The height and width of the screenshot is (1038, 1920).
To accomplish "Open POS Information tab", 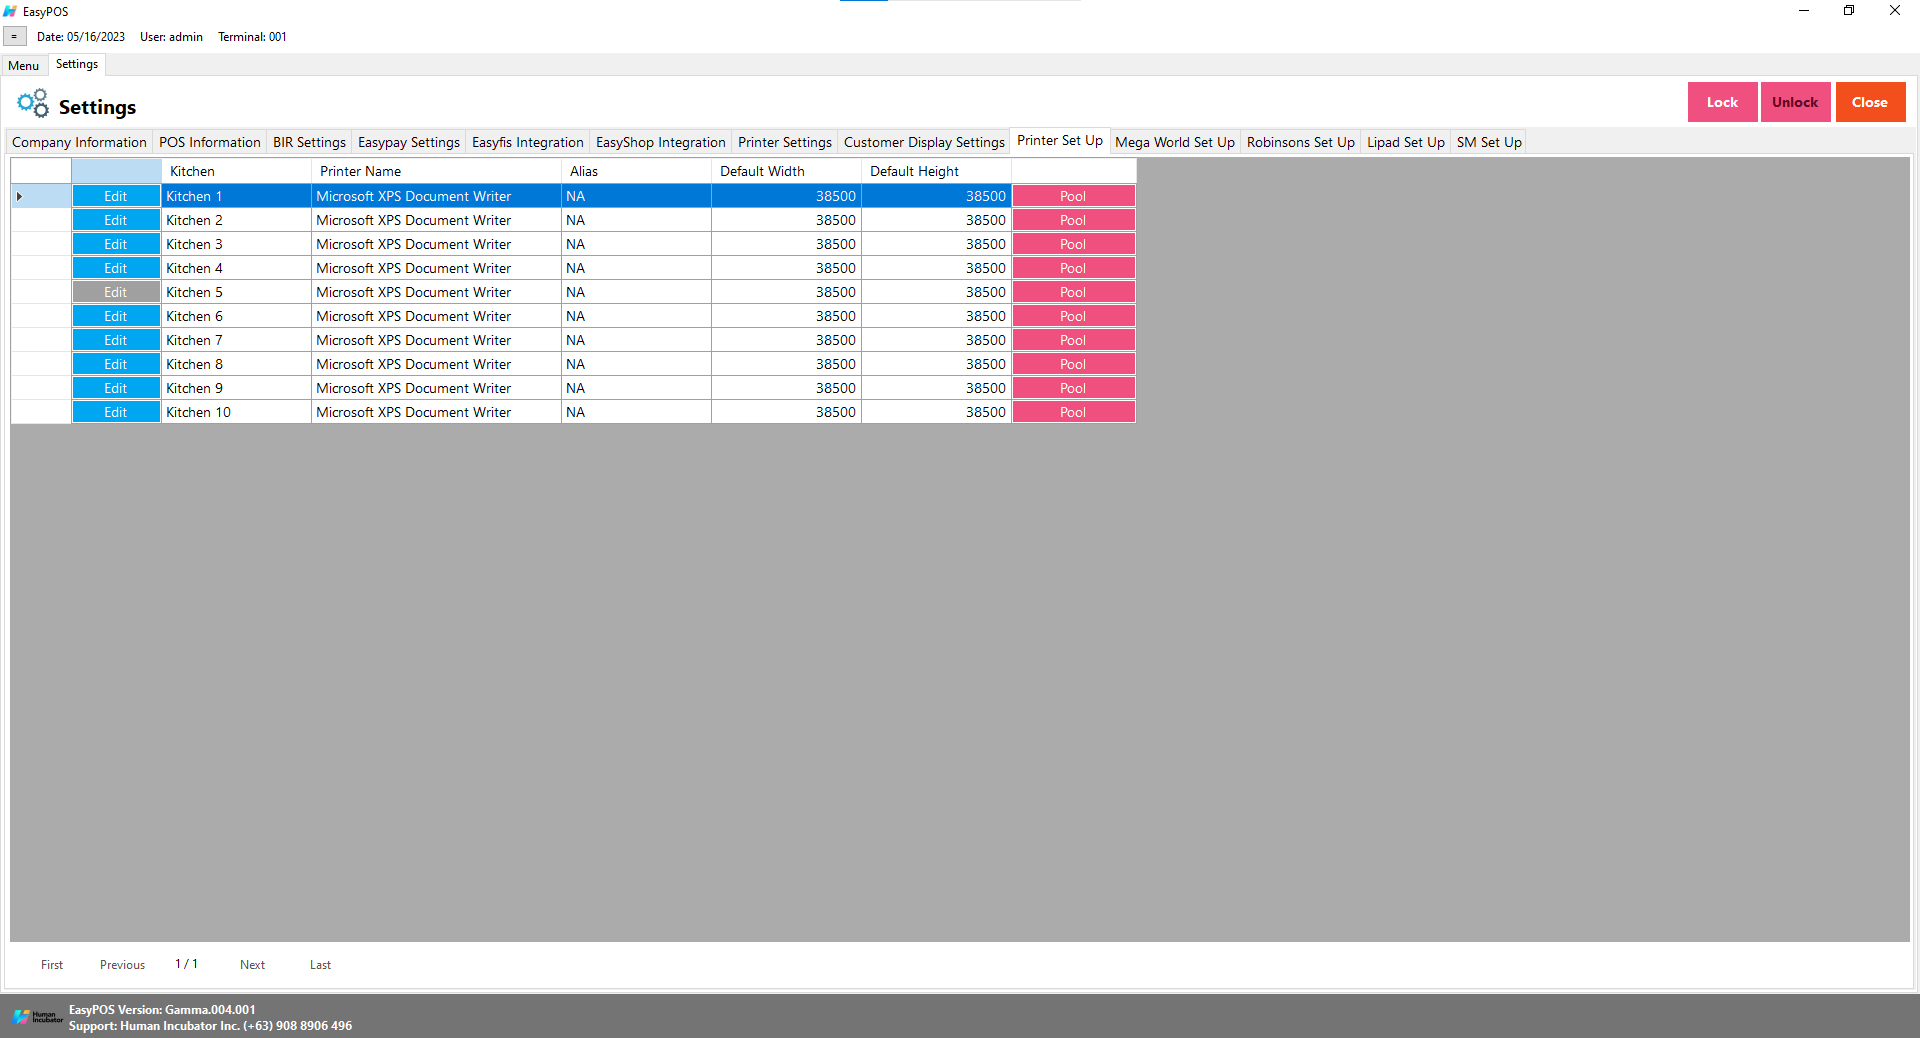I will (x=210, y=142).
